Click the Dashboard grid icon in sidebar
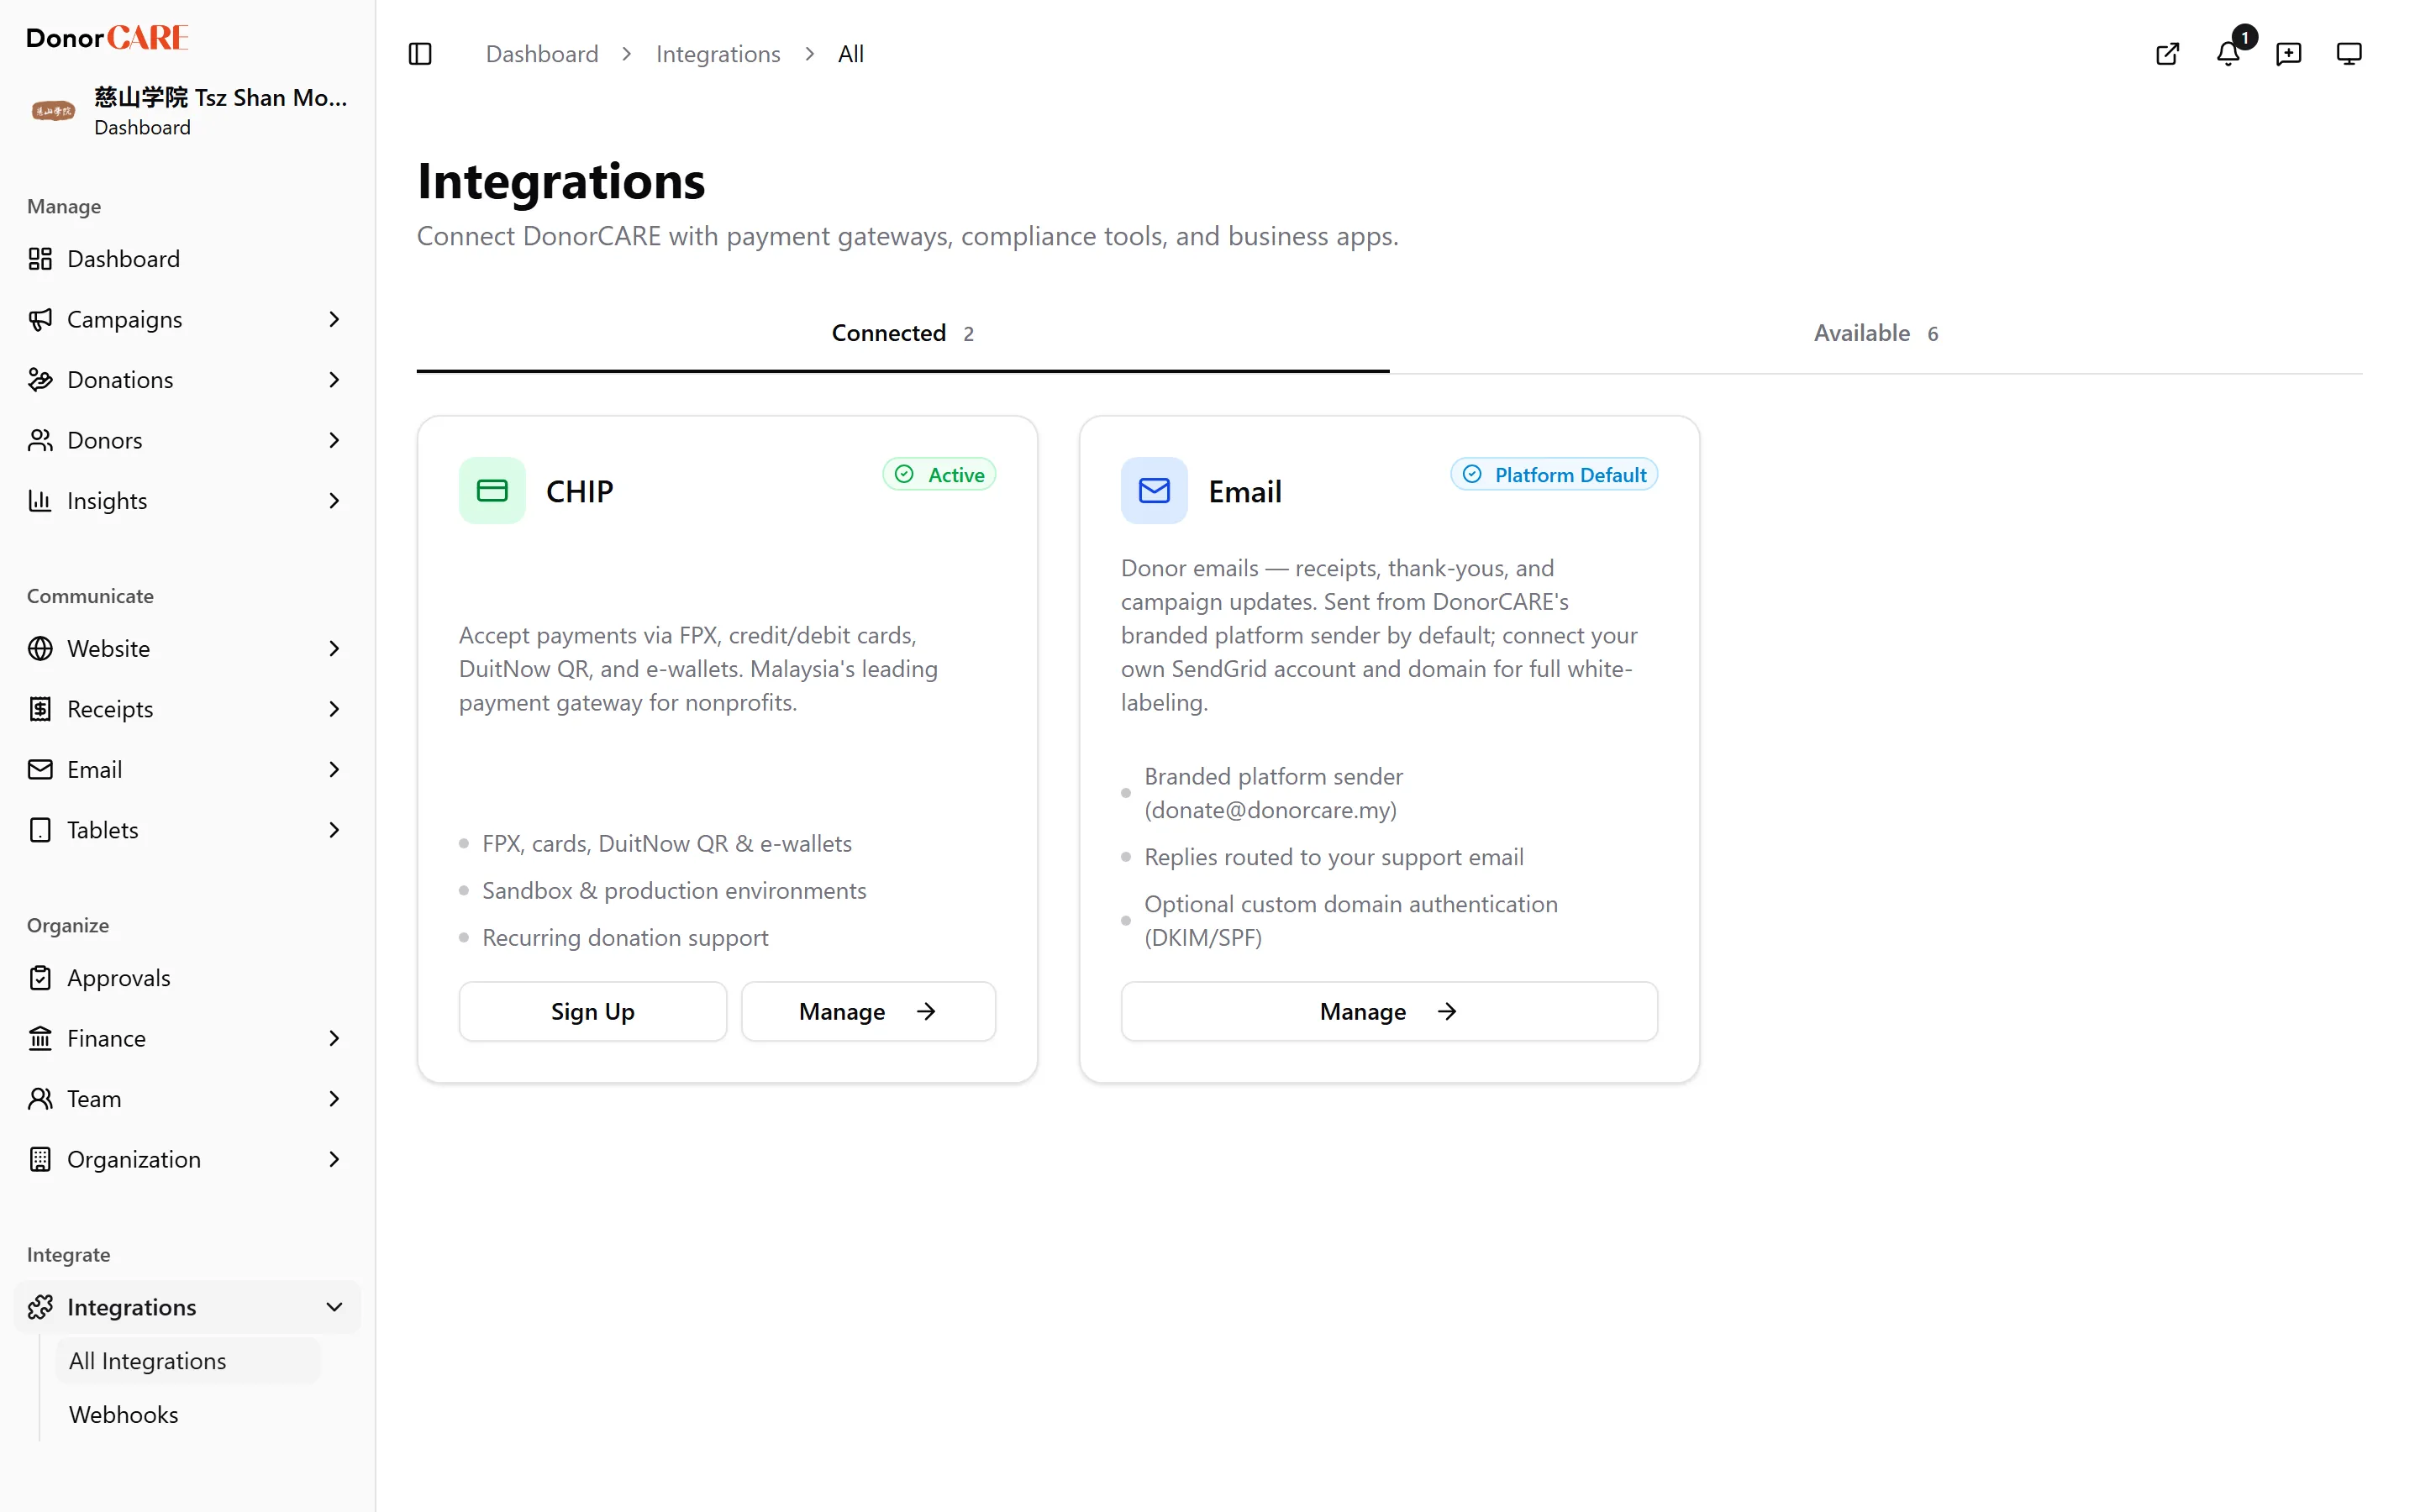The width and height of the screenshot is (2420, 1512). pos(40,259)
